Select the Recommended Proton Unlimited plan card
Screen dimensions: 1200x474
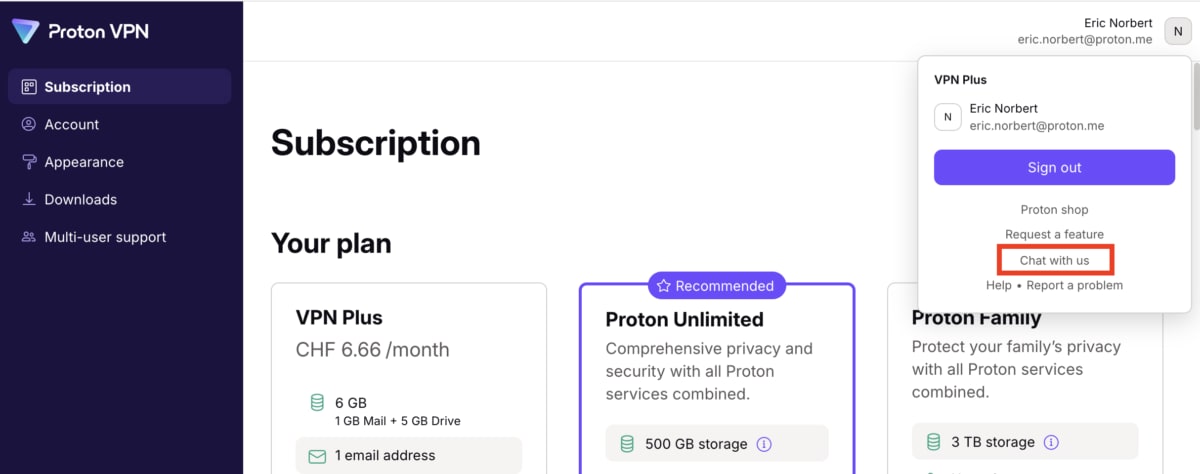(x=716, y=380)
